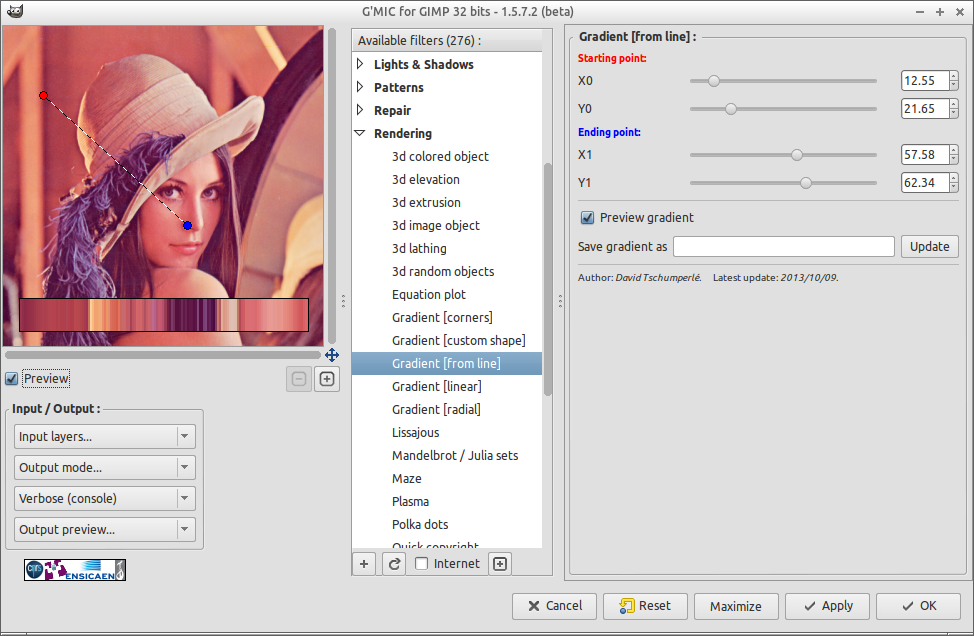Expand the Repair category
This screenshot has height=636, width=974.
(360, 110)
